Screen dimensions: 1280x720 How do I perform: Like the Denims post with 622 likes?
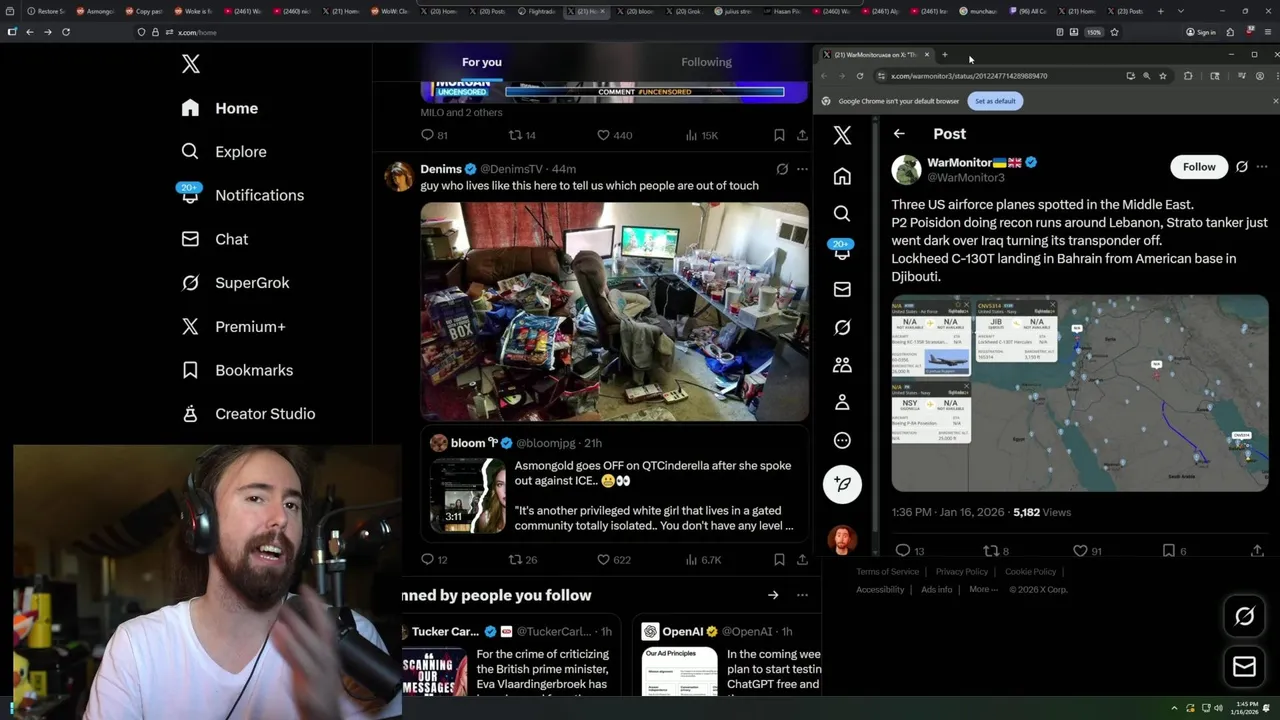click(613, 560)
